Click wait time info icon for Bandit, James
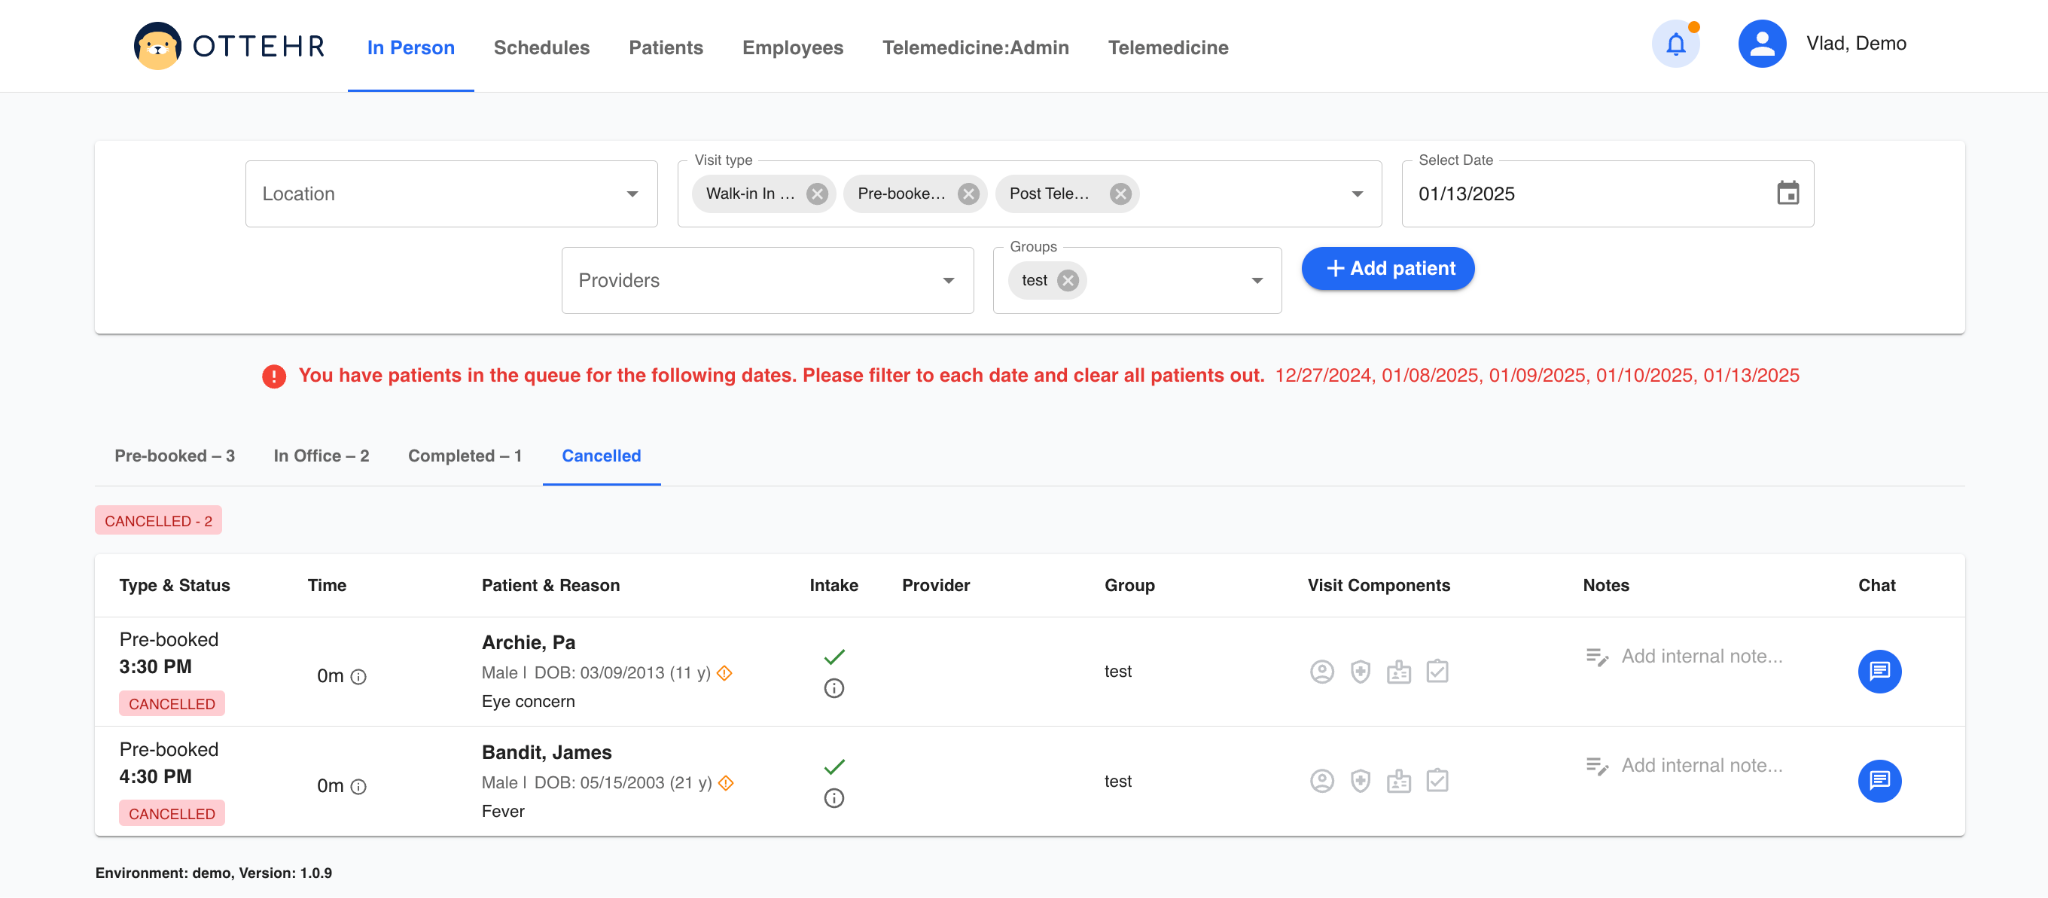The width and height of the screenshot is (2048, 898). [x=359, y=787]
